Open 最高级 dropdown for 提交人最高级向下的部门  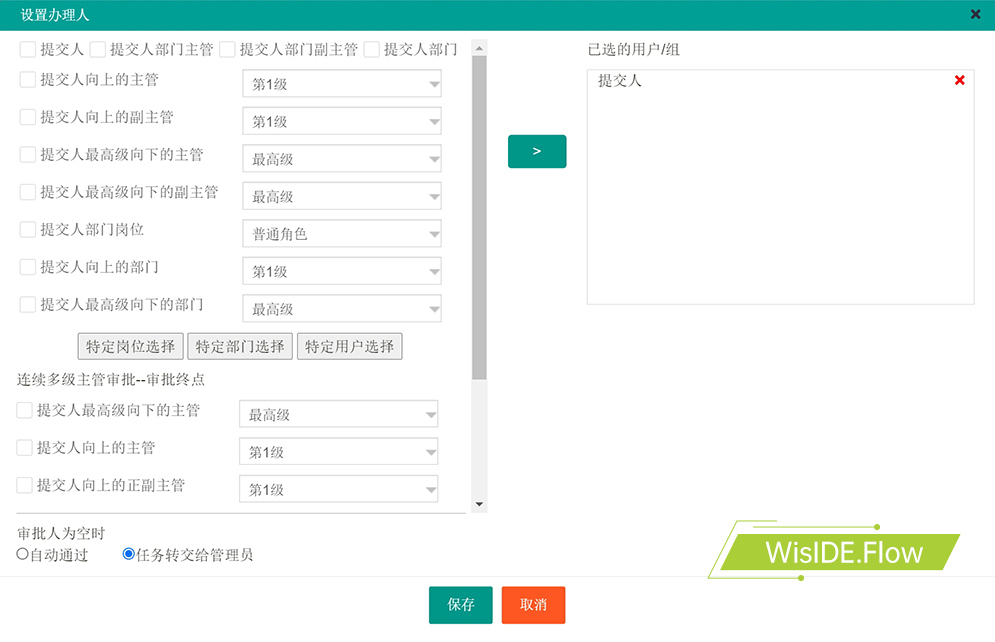click(x=342, y=309)
